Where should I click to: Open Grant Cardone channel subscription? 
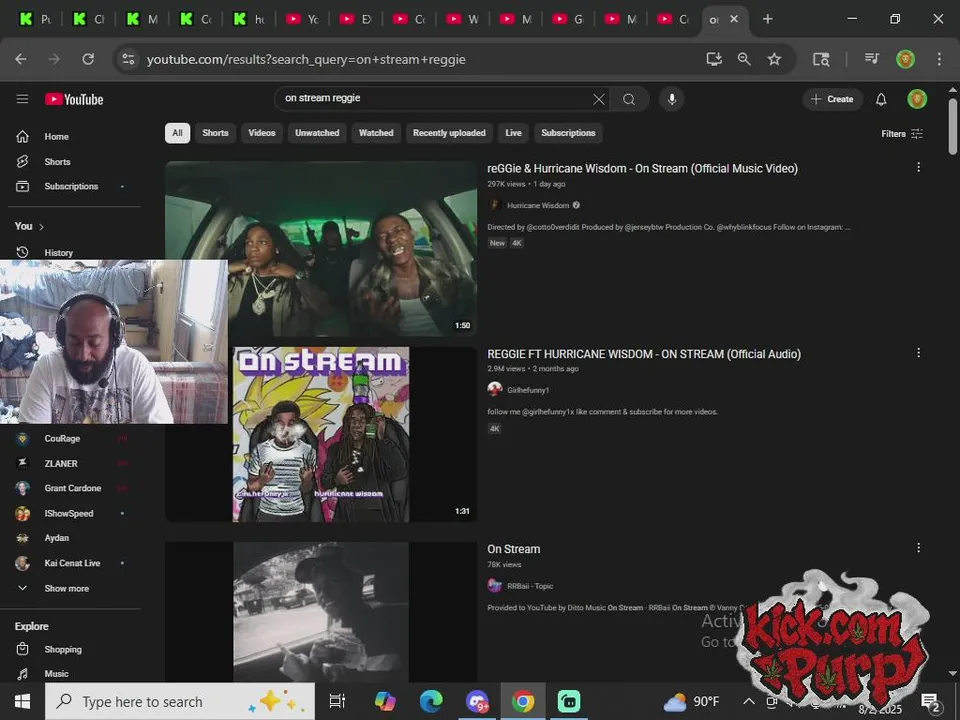(x=75, y=488)
